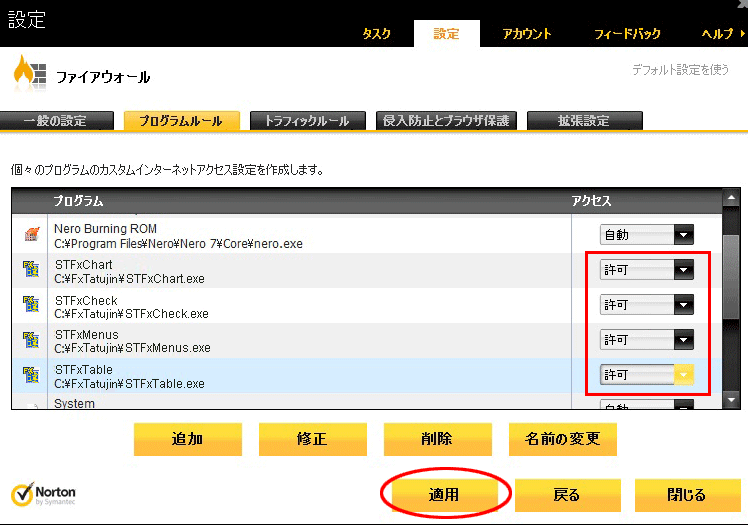Open 侵入防止とブラウザ保護 tab
Image resolution: width=748 pixels, height=527 pixels.
click(446, 121)
